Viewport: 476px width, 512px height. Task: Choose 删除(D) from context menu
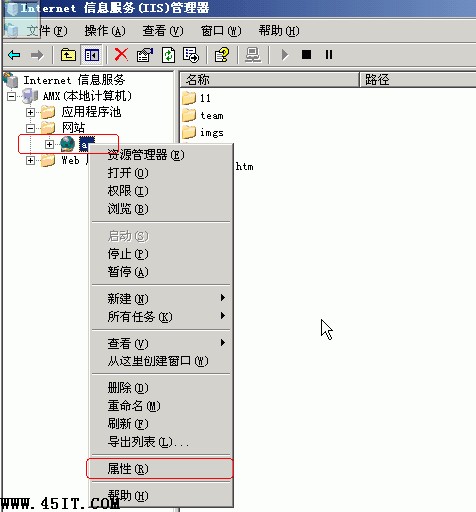point(161,388)
